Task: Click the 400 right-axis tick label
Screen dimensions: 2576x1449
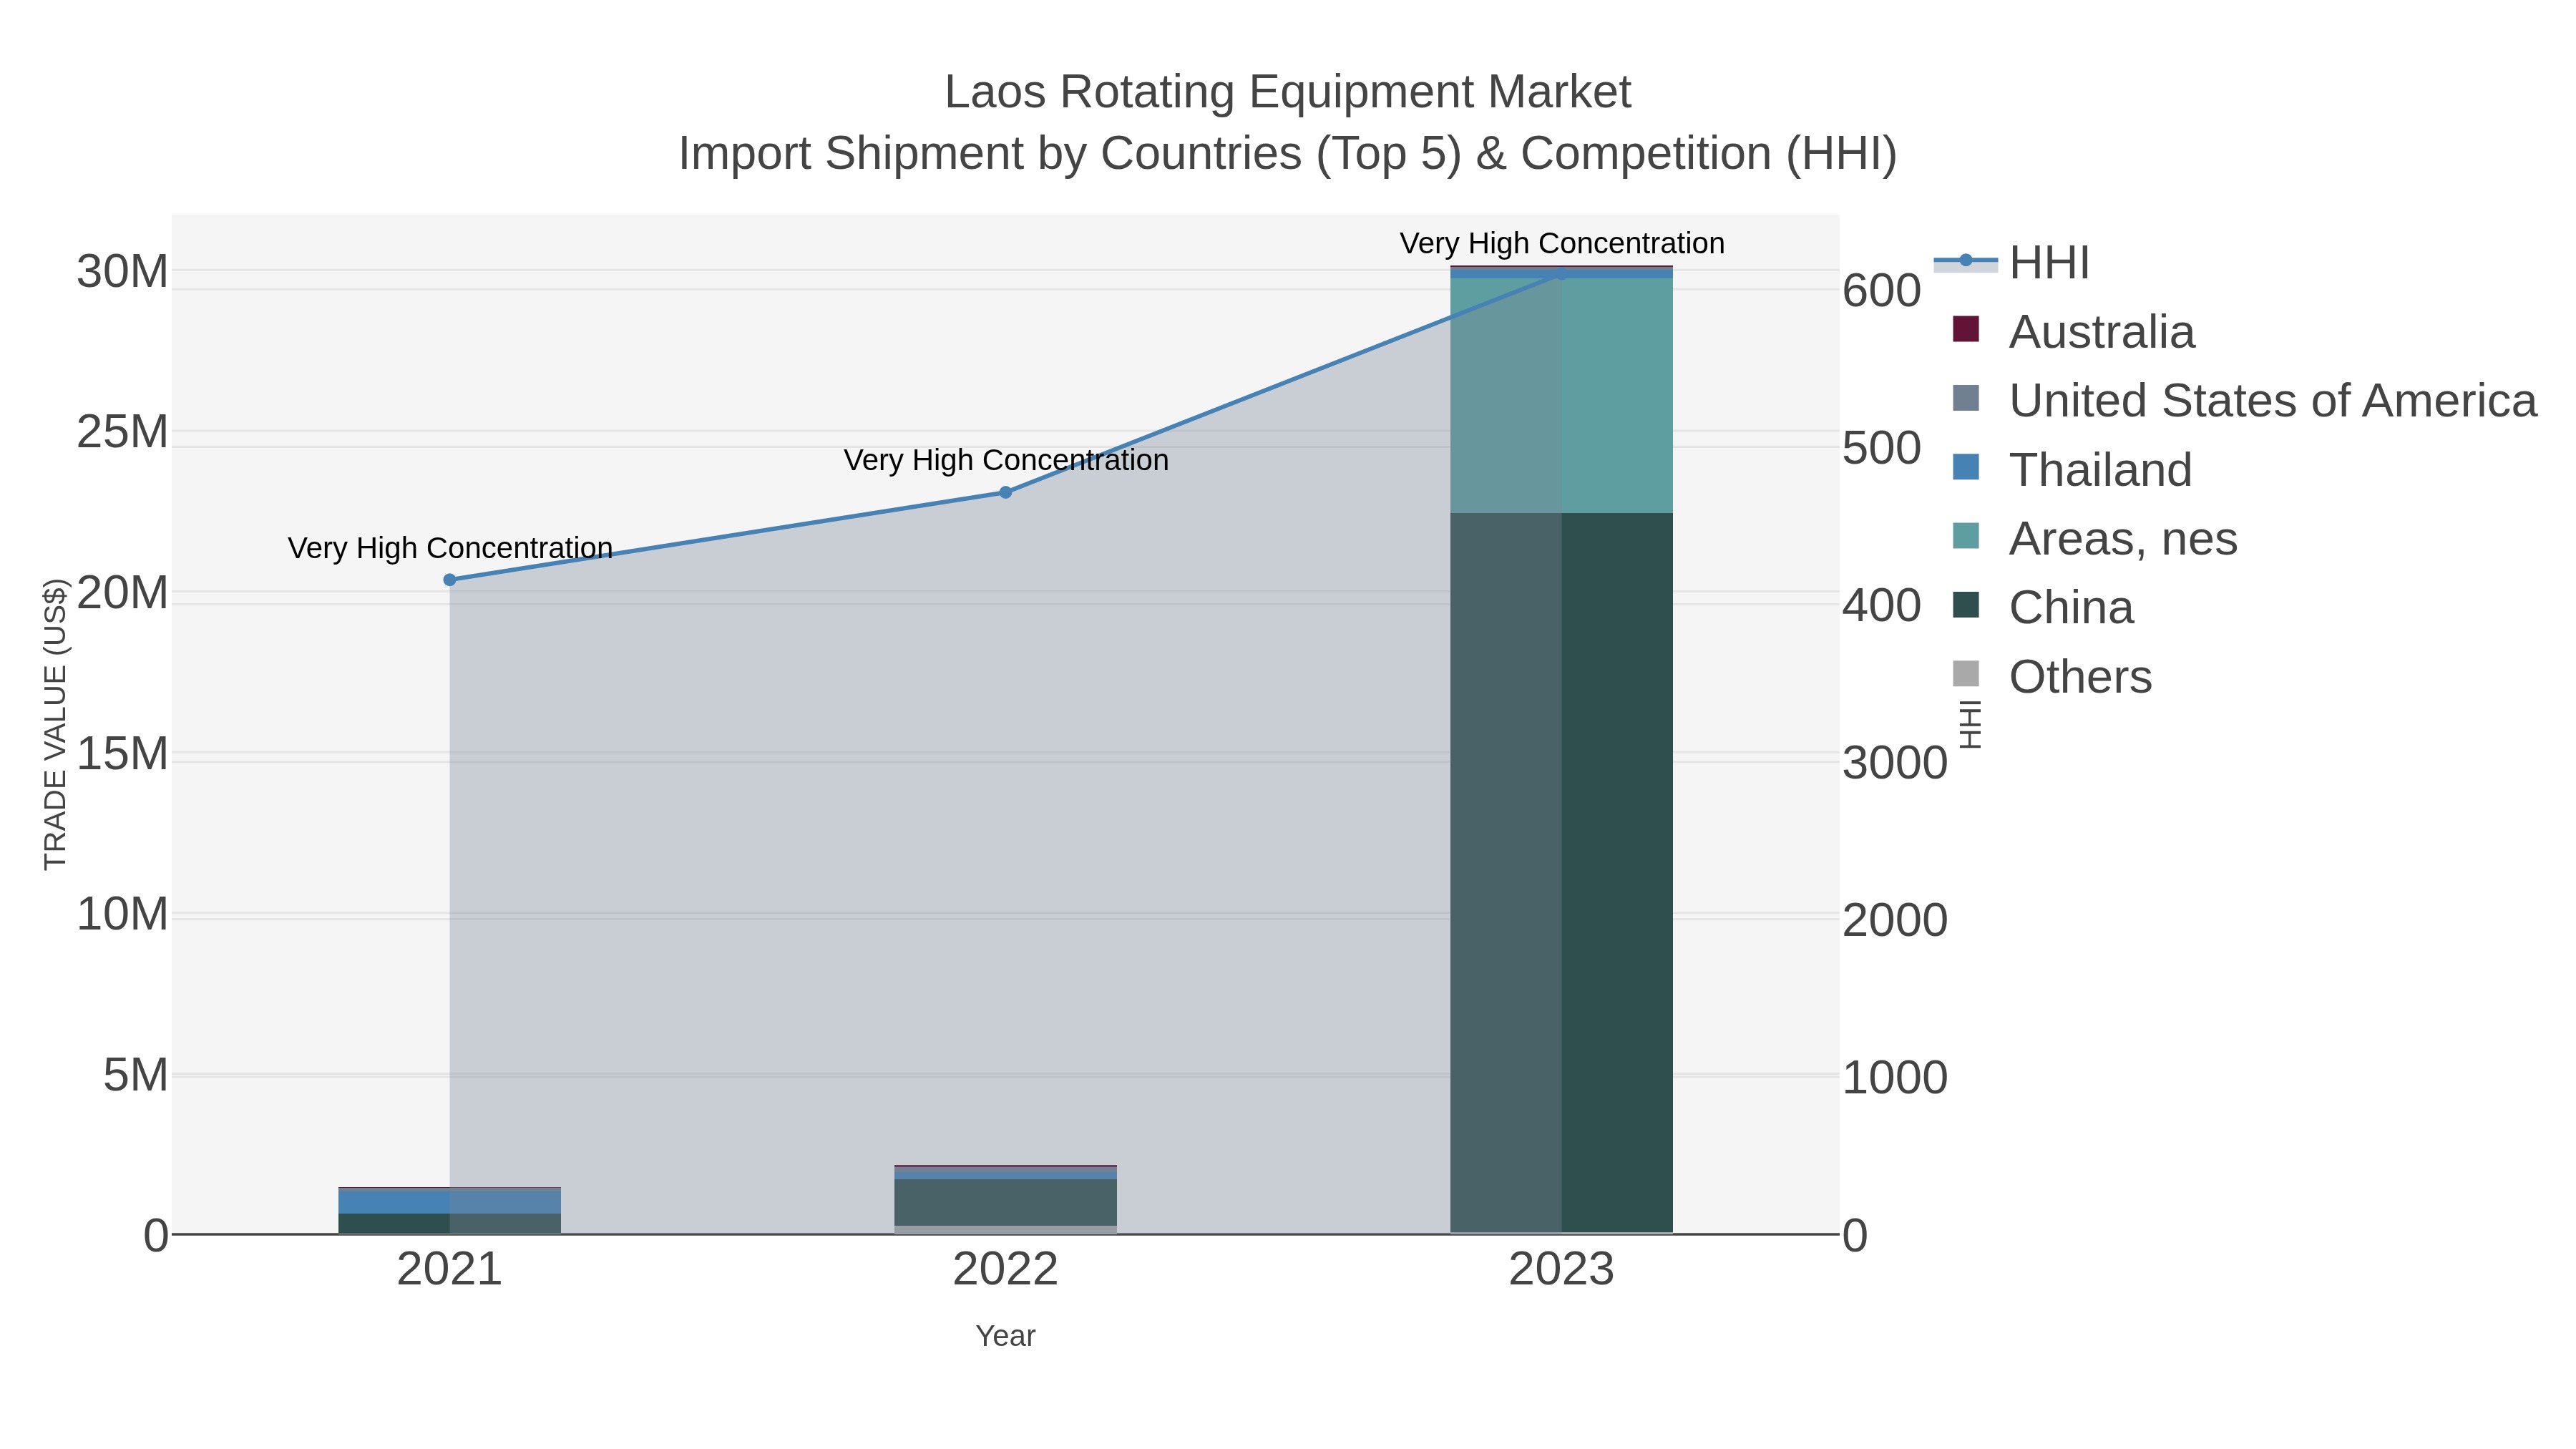Action: pyautogui.click(x=1882, y=606)
